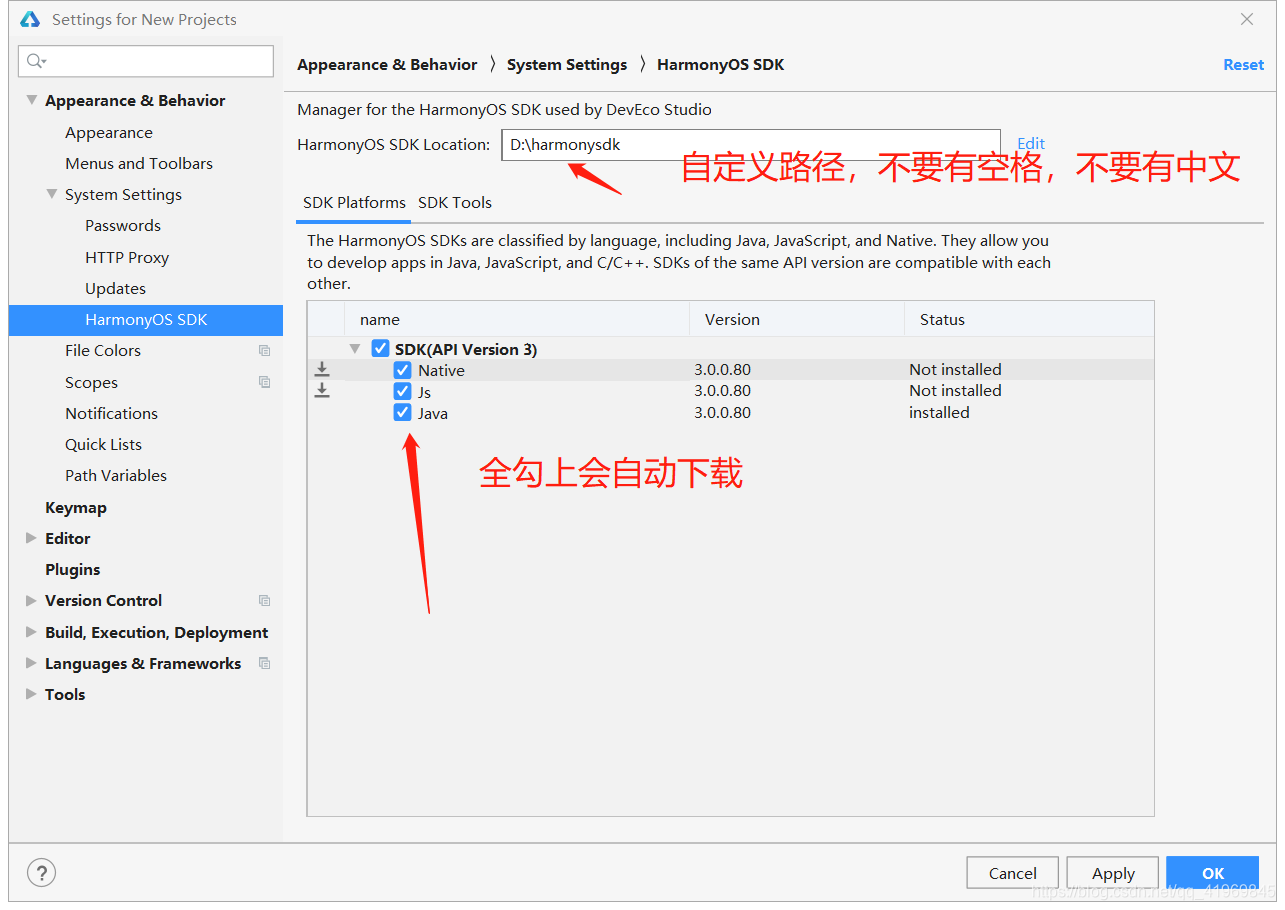Open the Appearance settings page
Image resolution: width=1285 pixels, height=910 pixels.
[x=109, y=132]
